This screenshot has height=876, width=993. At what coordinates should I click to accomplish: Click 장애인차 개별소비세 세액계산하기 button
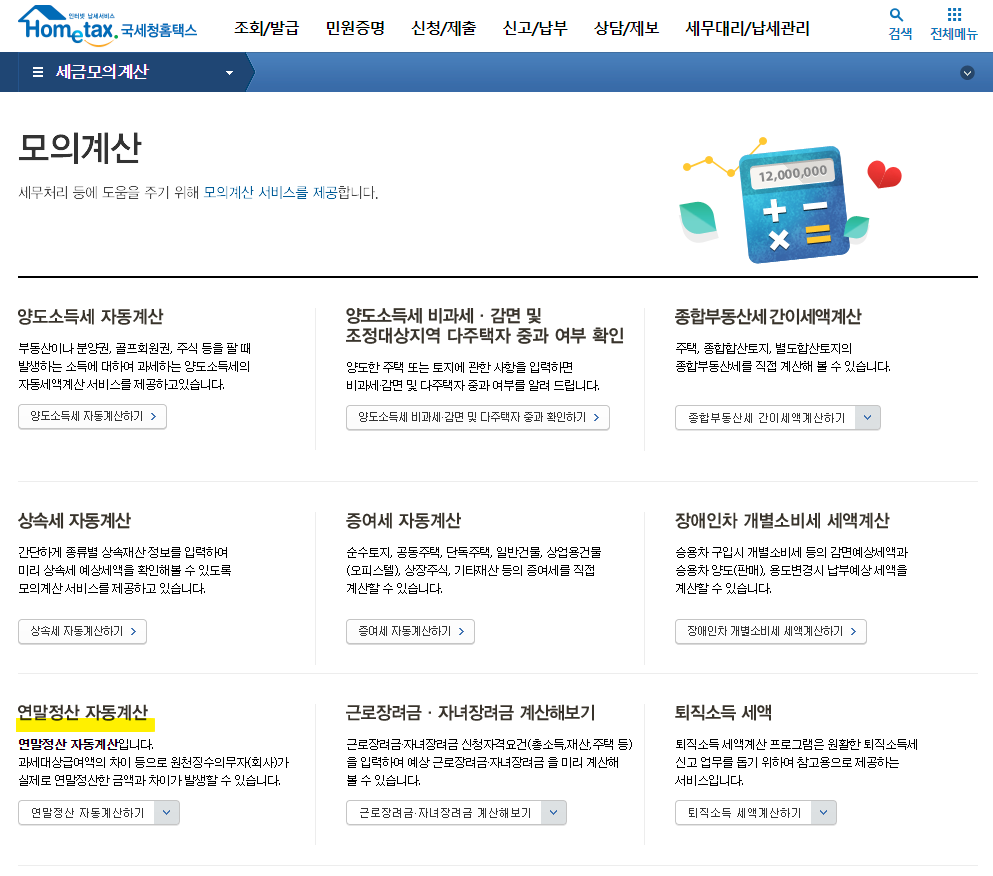pyautogui.click(x=770, y=631)
